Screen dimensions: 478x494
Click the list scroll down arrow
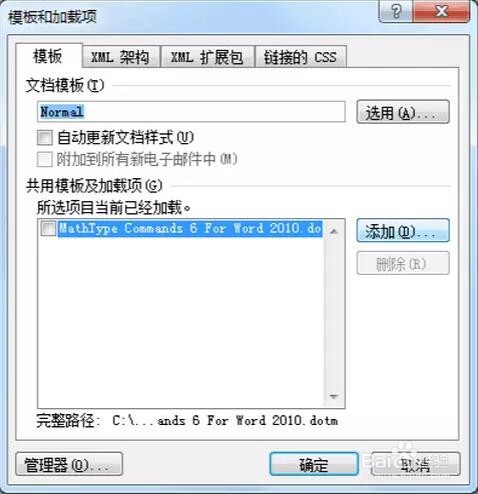tap(334, 396)
